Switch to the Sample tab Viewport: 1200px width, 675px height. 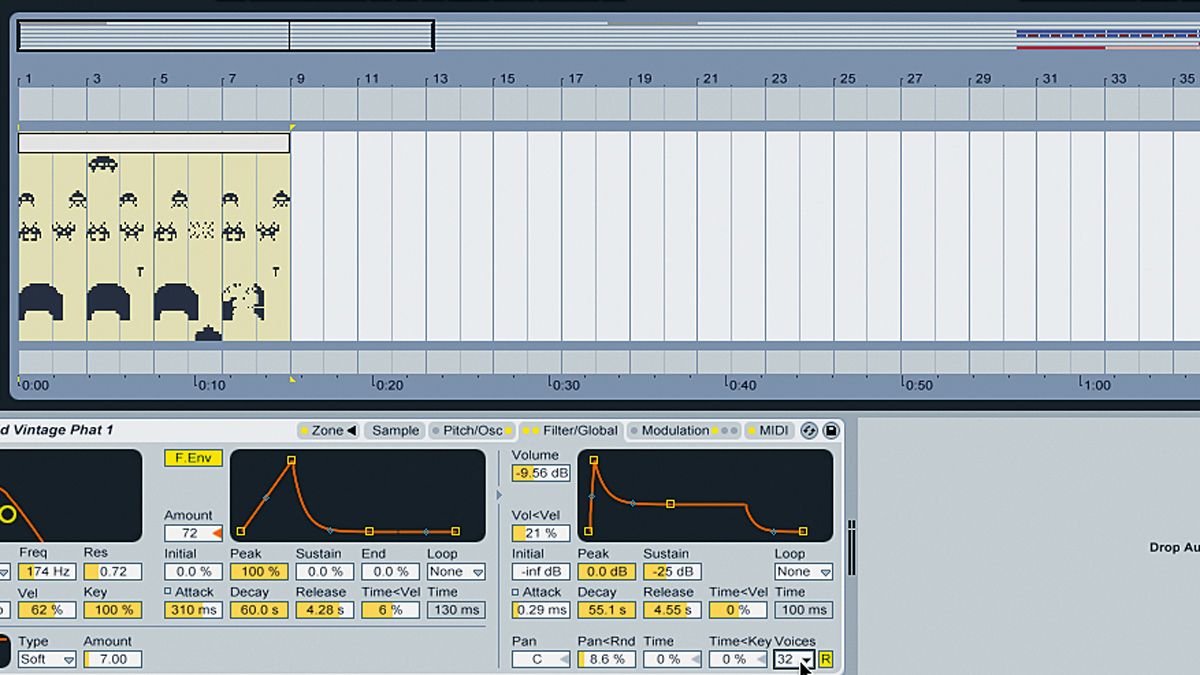coord(394,430)
